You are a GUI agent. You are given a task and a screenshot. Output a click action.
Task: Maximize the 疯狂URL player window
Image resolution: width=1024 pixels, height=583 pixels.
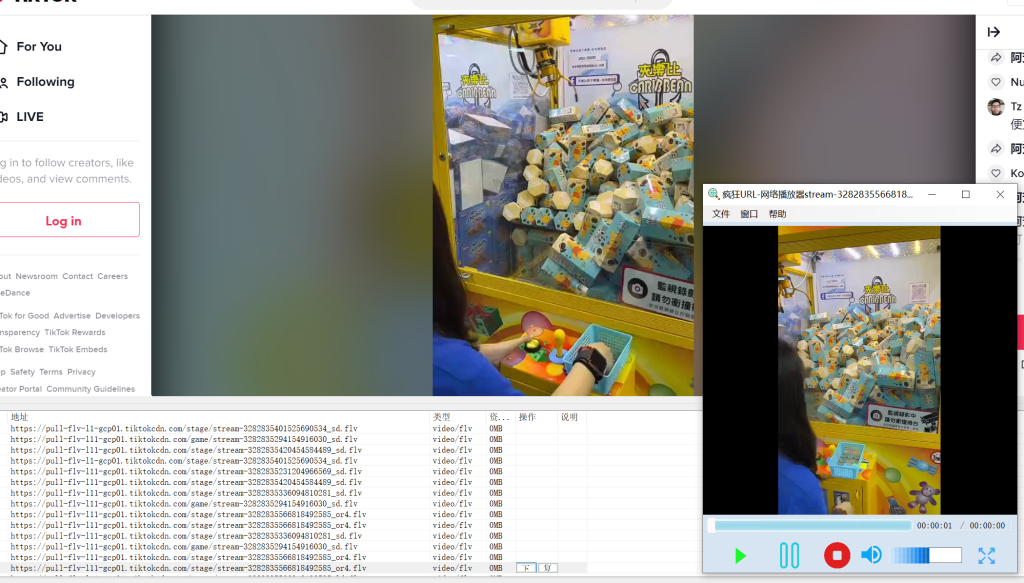tap(966, 194)
